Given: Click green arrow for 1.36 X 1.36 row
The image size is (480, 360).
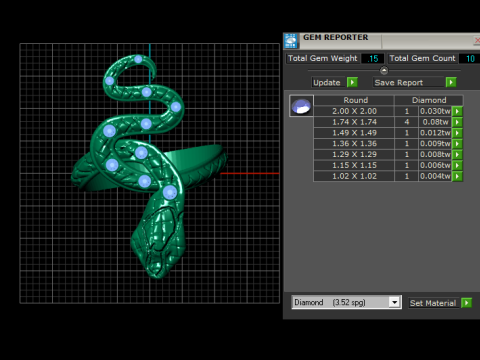Looking at the screenshot, I should pos(457,144).
